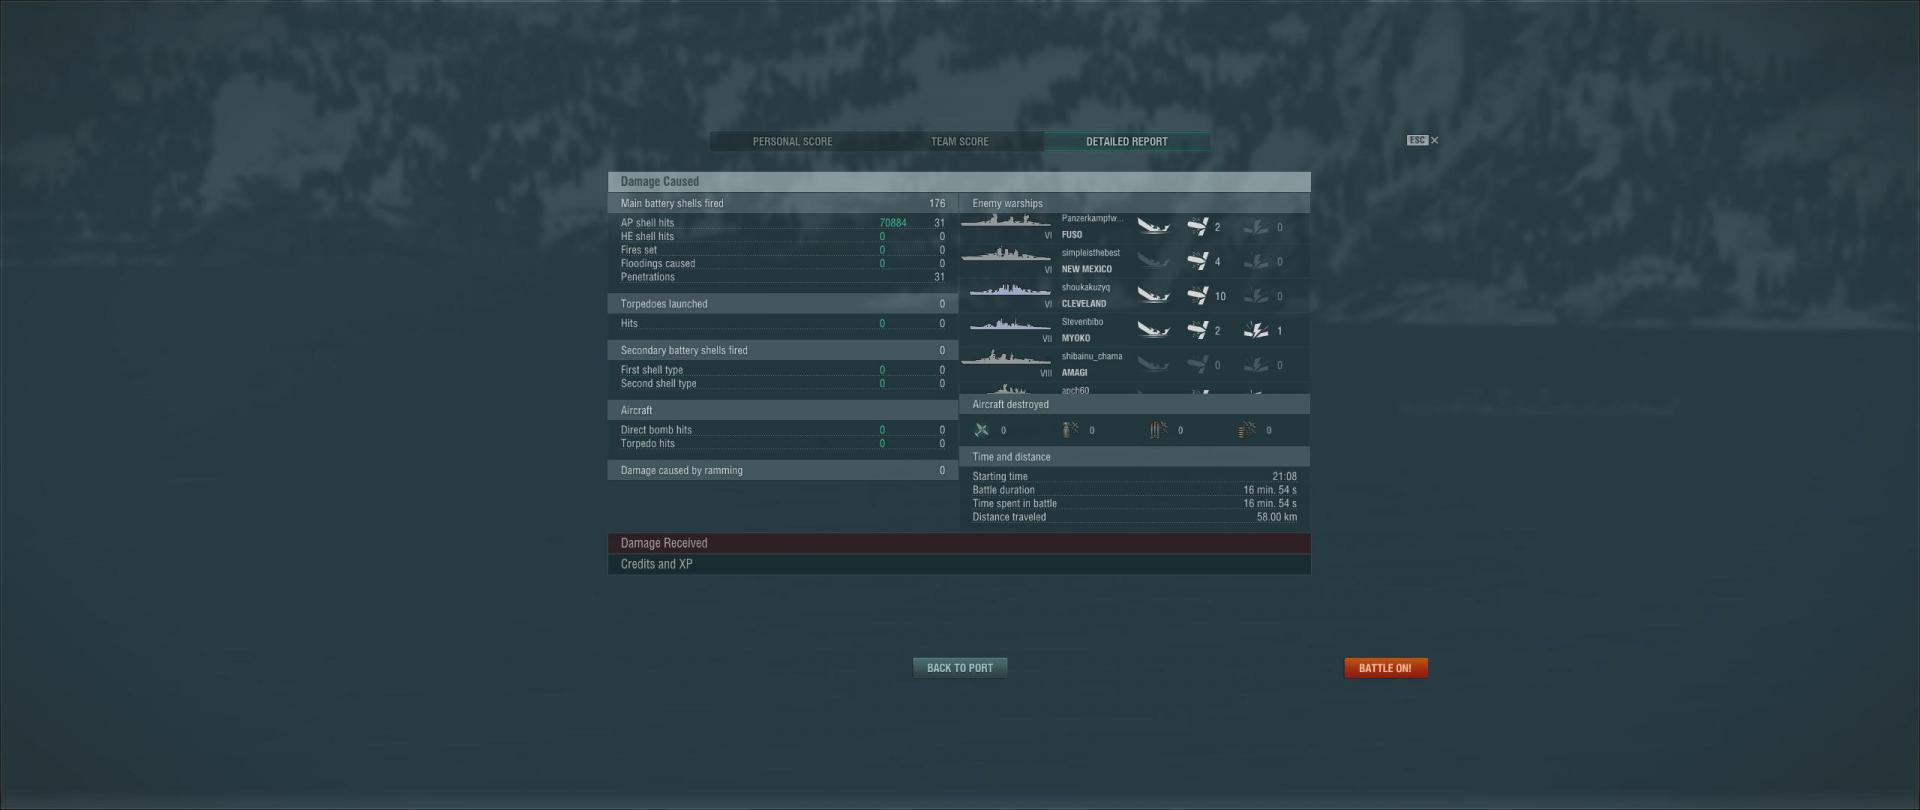1920x810 pixels.
Task: Click the shell hits icon in New Mexico row
Action: click(1198, 262)
